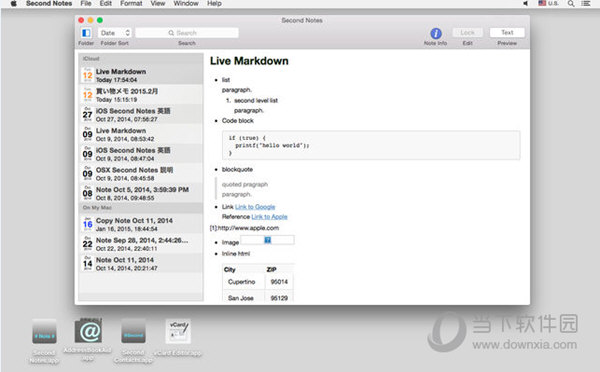Open the File menu

pos(86,3)
